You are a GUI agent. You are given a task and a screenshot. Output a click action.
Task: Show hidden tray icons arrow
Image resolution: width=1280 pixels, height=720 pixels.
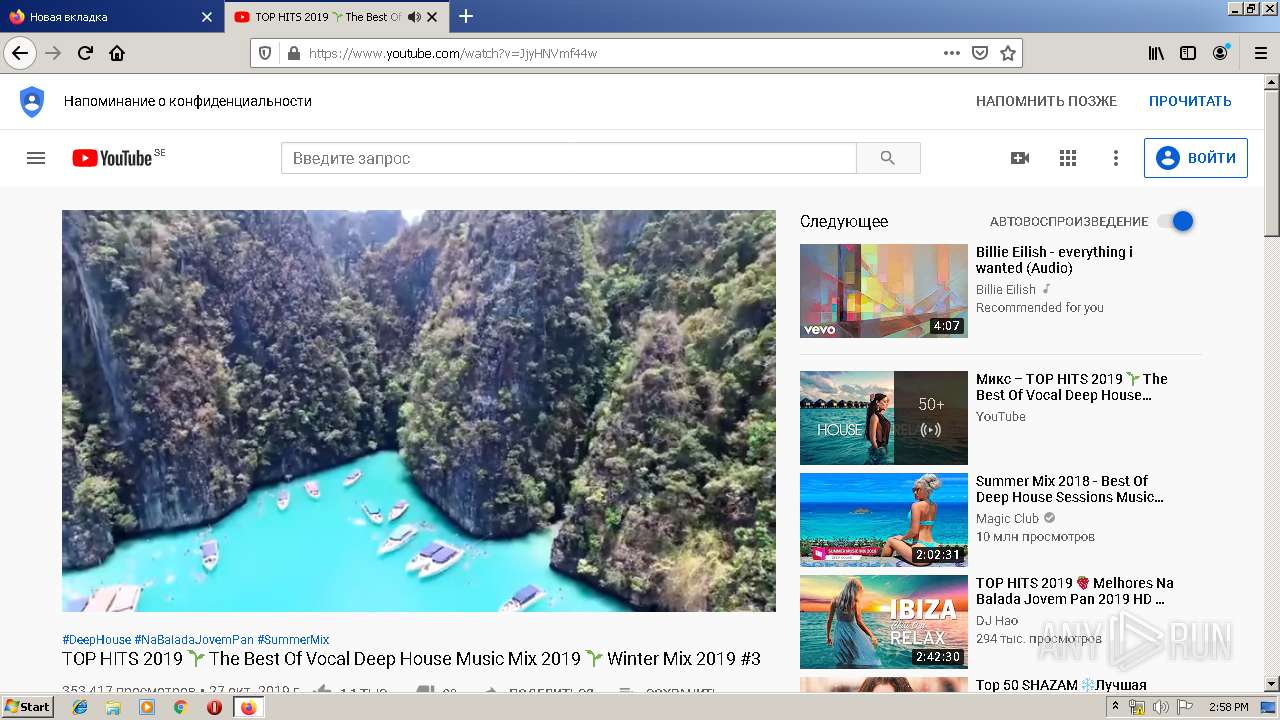(1116, 707)
